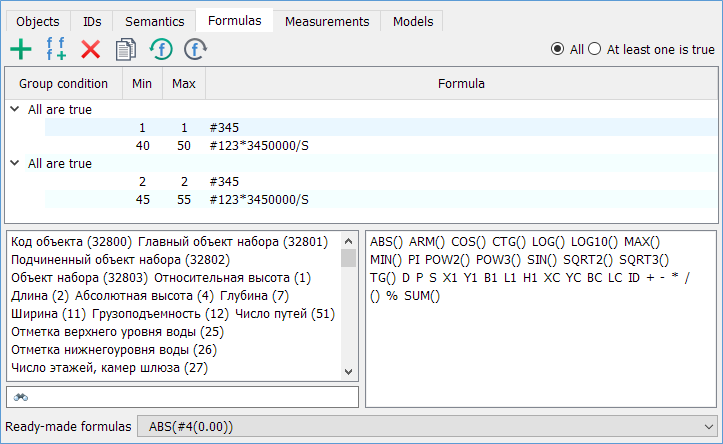Switch to the Semantics tab
This screenshot has width=723, height=444.
pyautogui.click(x=153, y=21)
